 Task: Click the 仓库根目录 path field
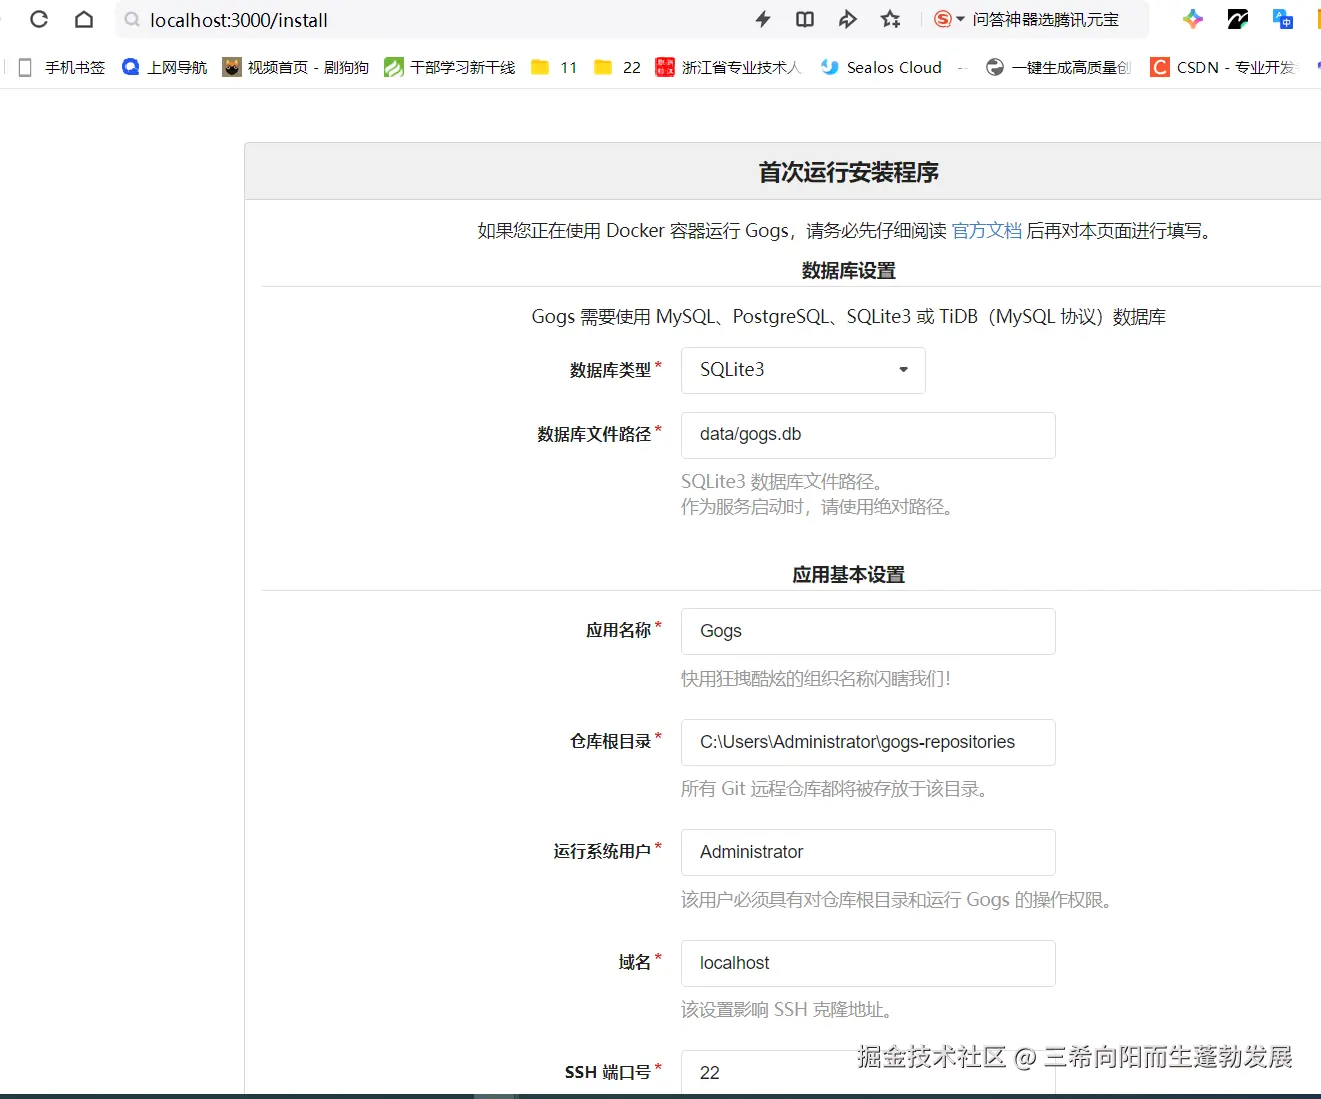(x=868, y=742)
